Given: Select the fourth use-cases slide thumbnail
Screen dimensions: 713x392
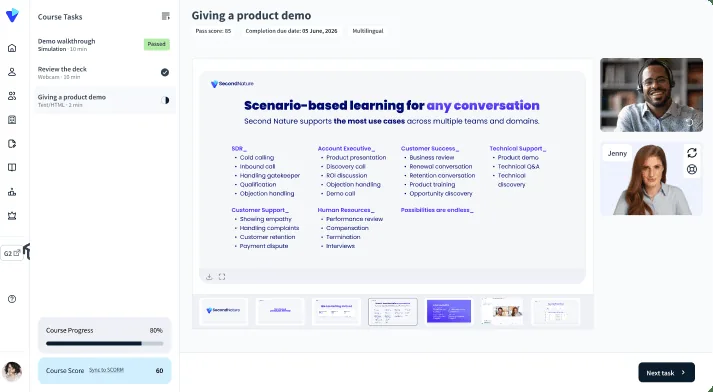Looking at the screenshot, I should [x=392, y=312].
